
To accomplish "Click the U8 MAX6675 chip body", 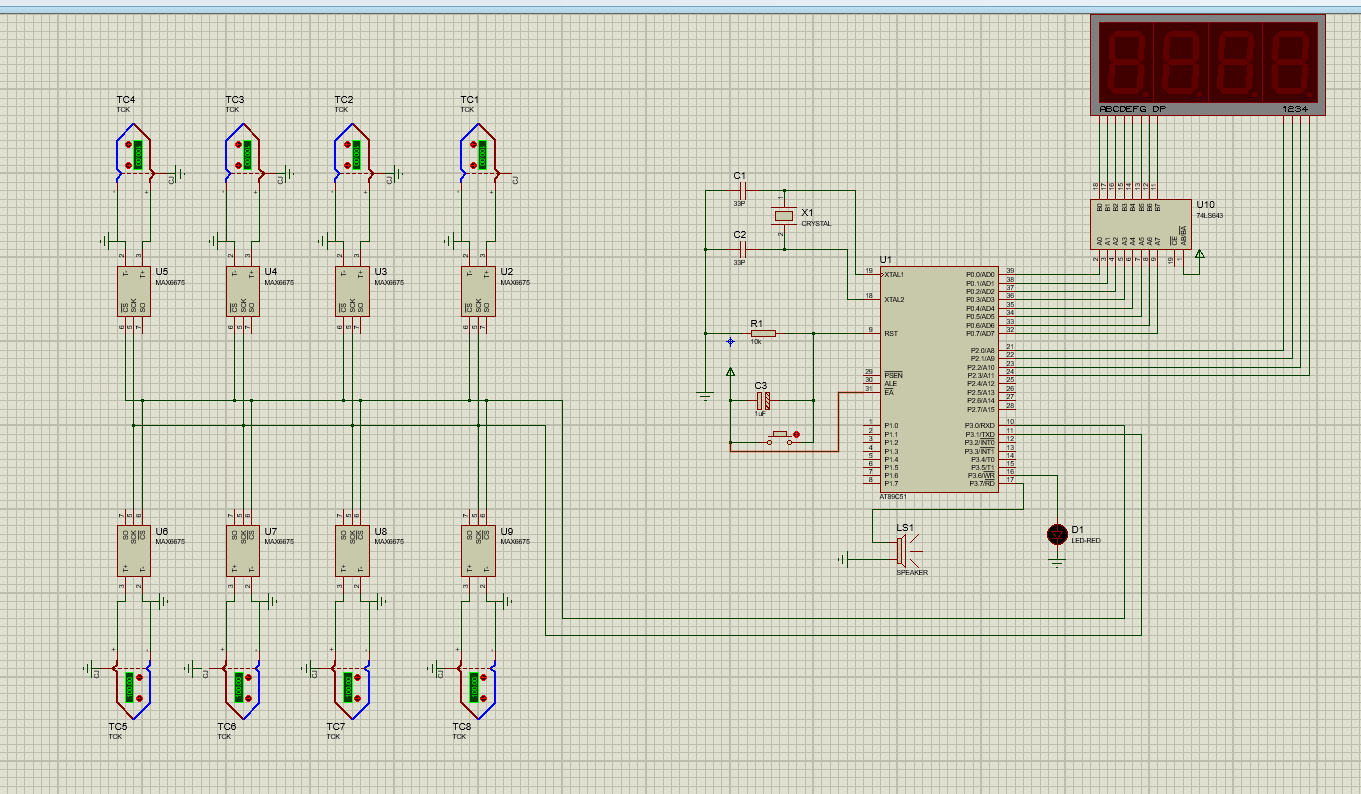I will point(353,551).
